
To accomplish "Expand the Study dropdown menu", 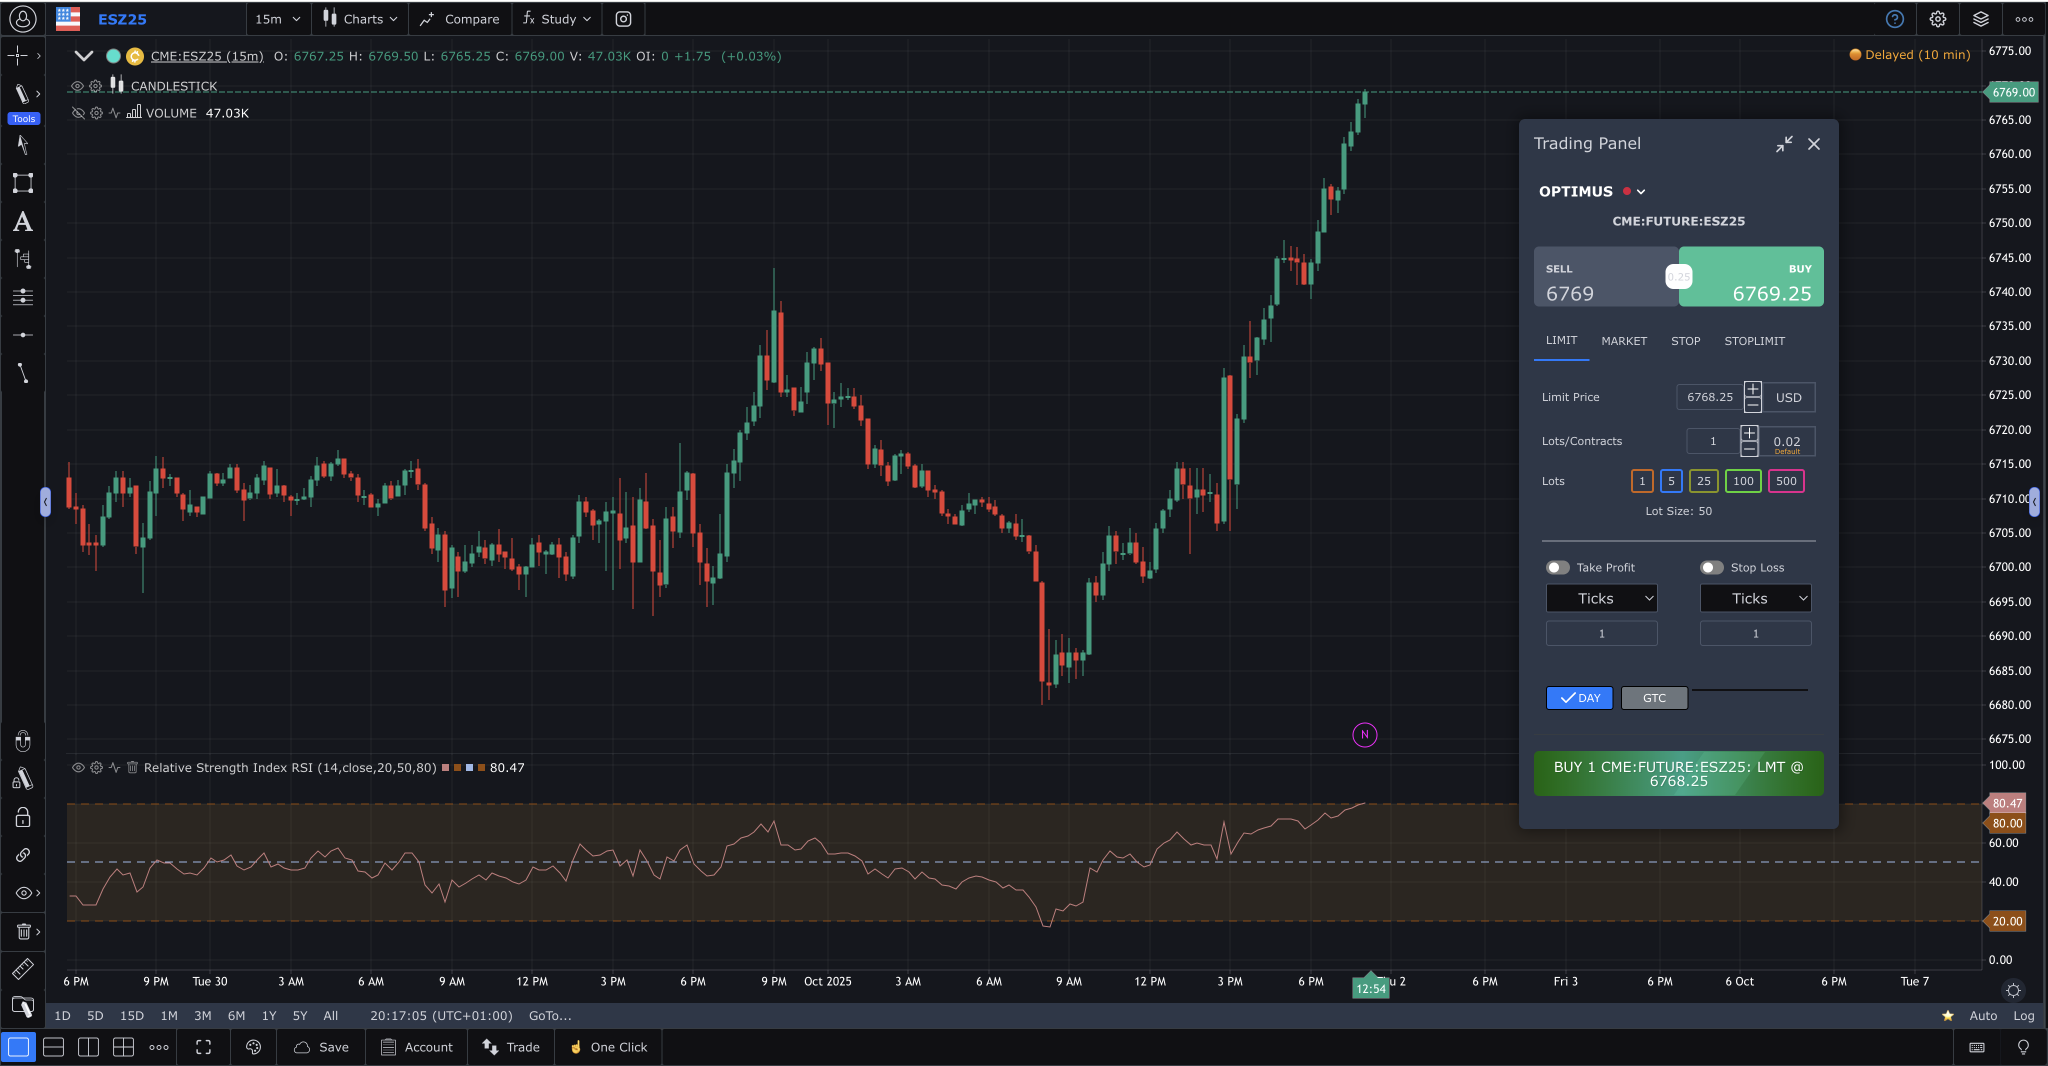I will click(x=557, y=19).
